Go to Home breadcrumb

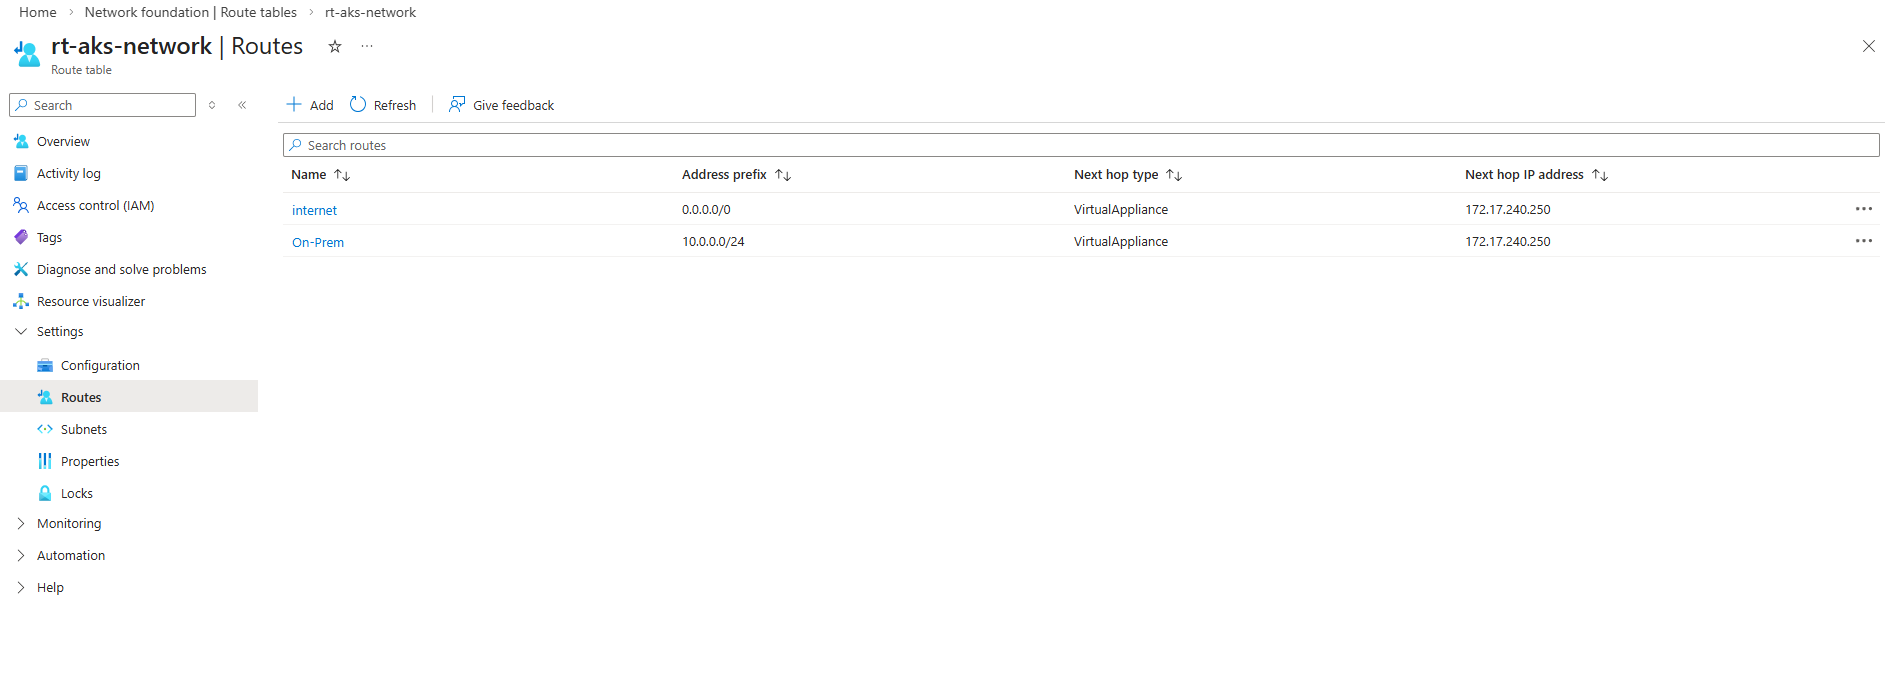point(38,12)
